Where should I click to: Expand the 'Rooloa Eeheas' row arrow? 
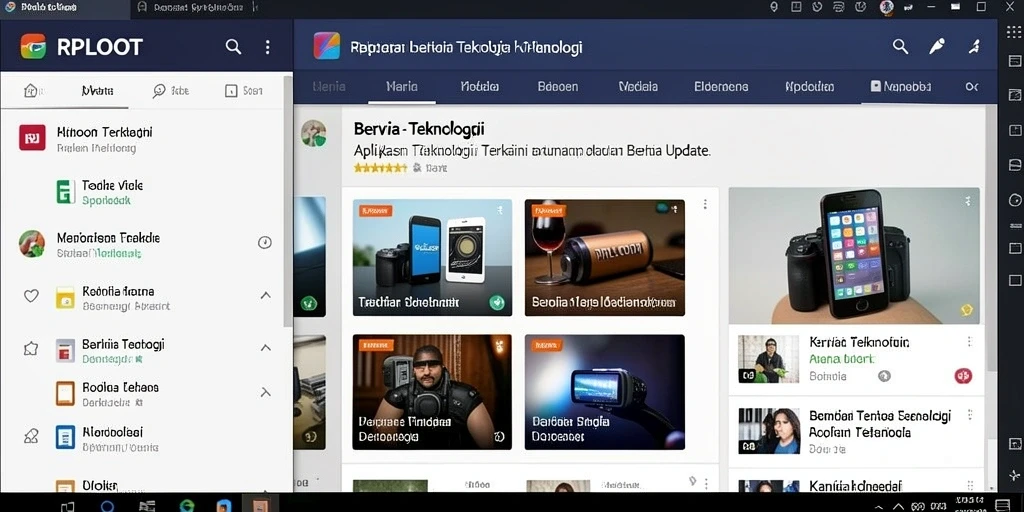coord(265,392)
